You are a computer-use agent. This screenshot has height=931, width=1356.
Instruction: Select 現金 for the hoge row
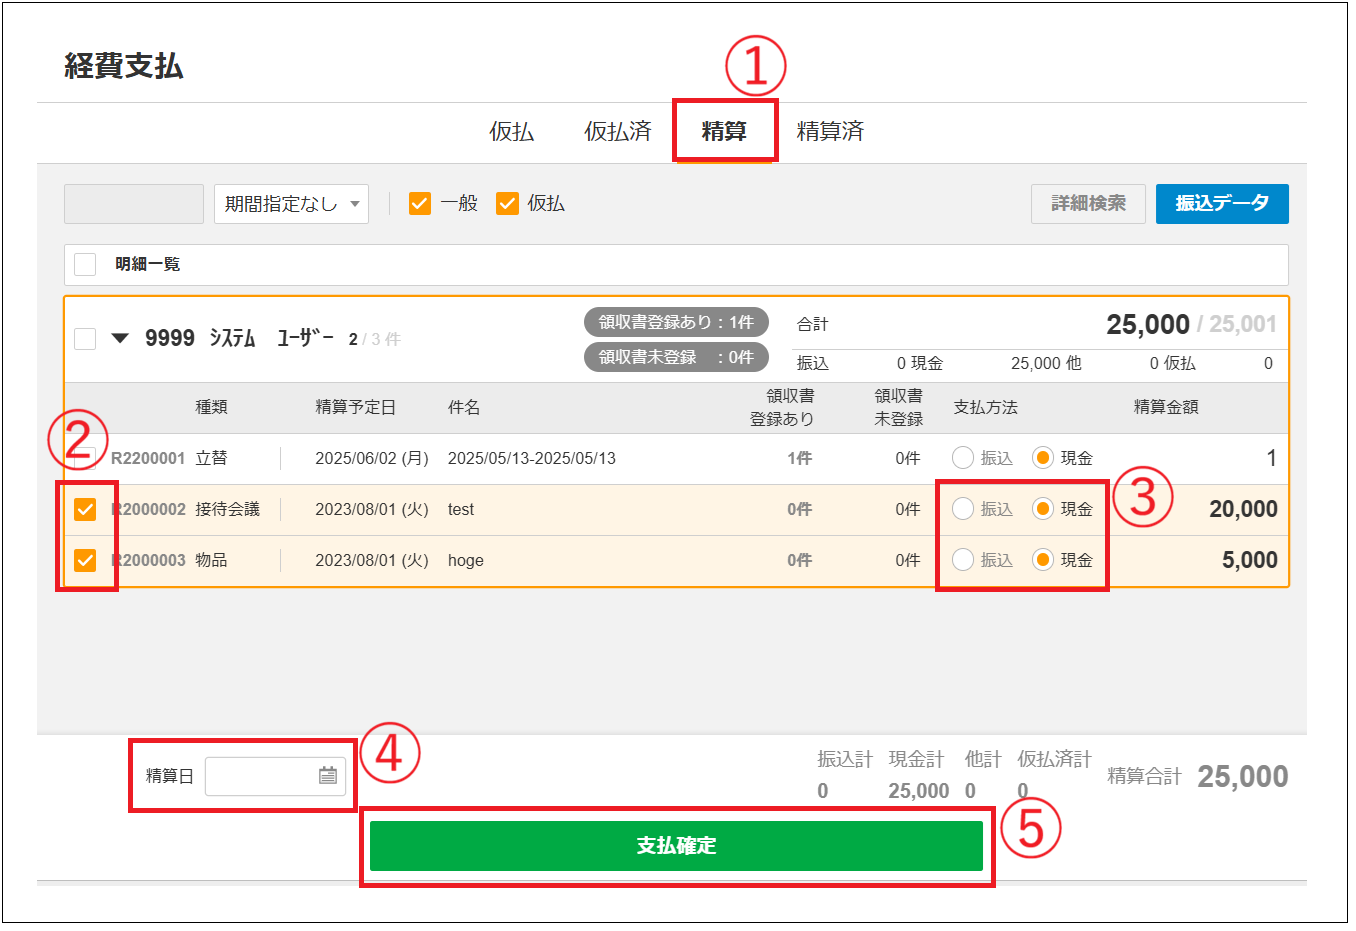click(1043, 560)
